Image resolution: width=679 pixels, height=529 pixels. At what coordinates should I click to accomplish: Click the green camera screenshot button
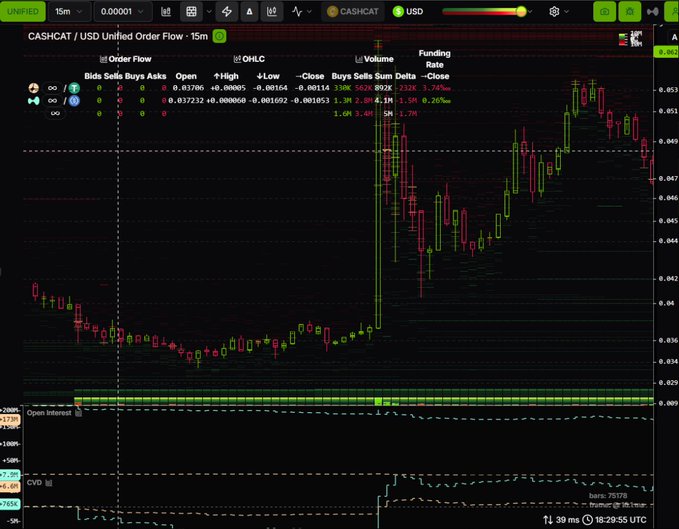605,12
